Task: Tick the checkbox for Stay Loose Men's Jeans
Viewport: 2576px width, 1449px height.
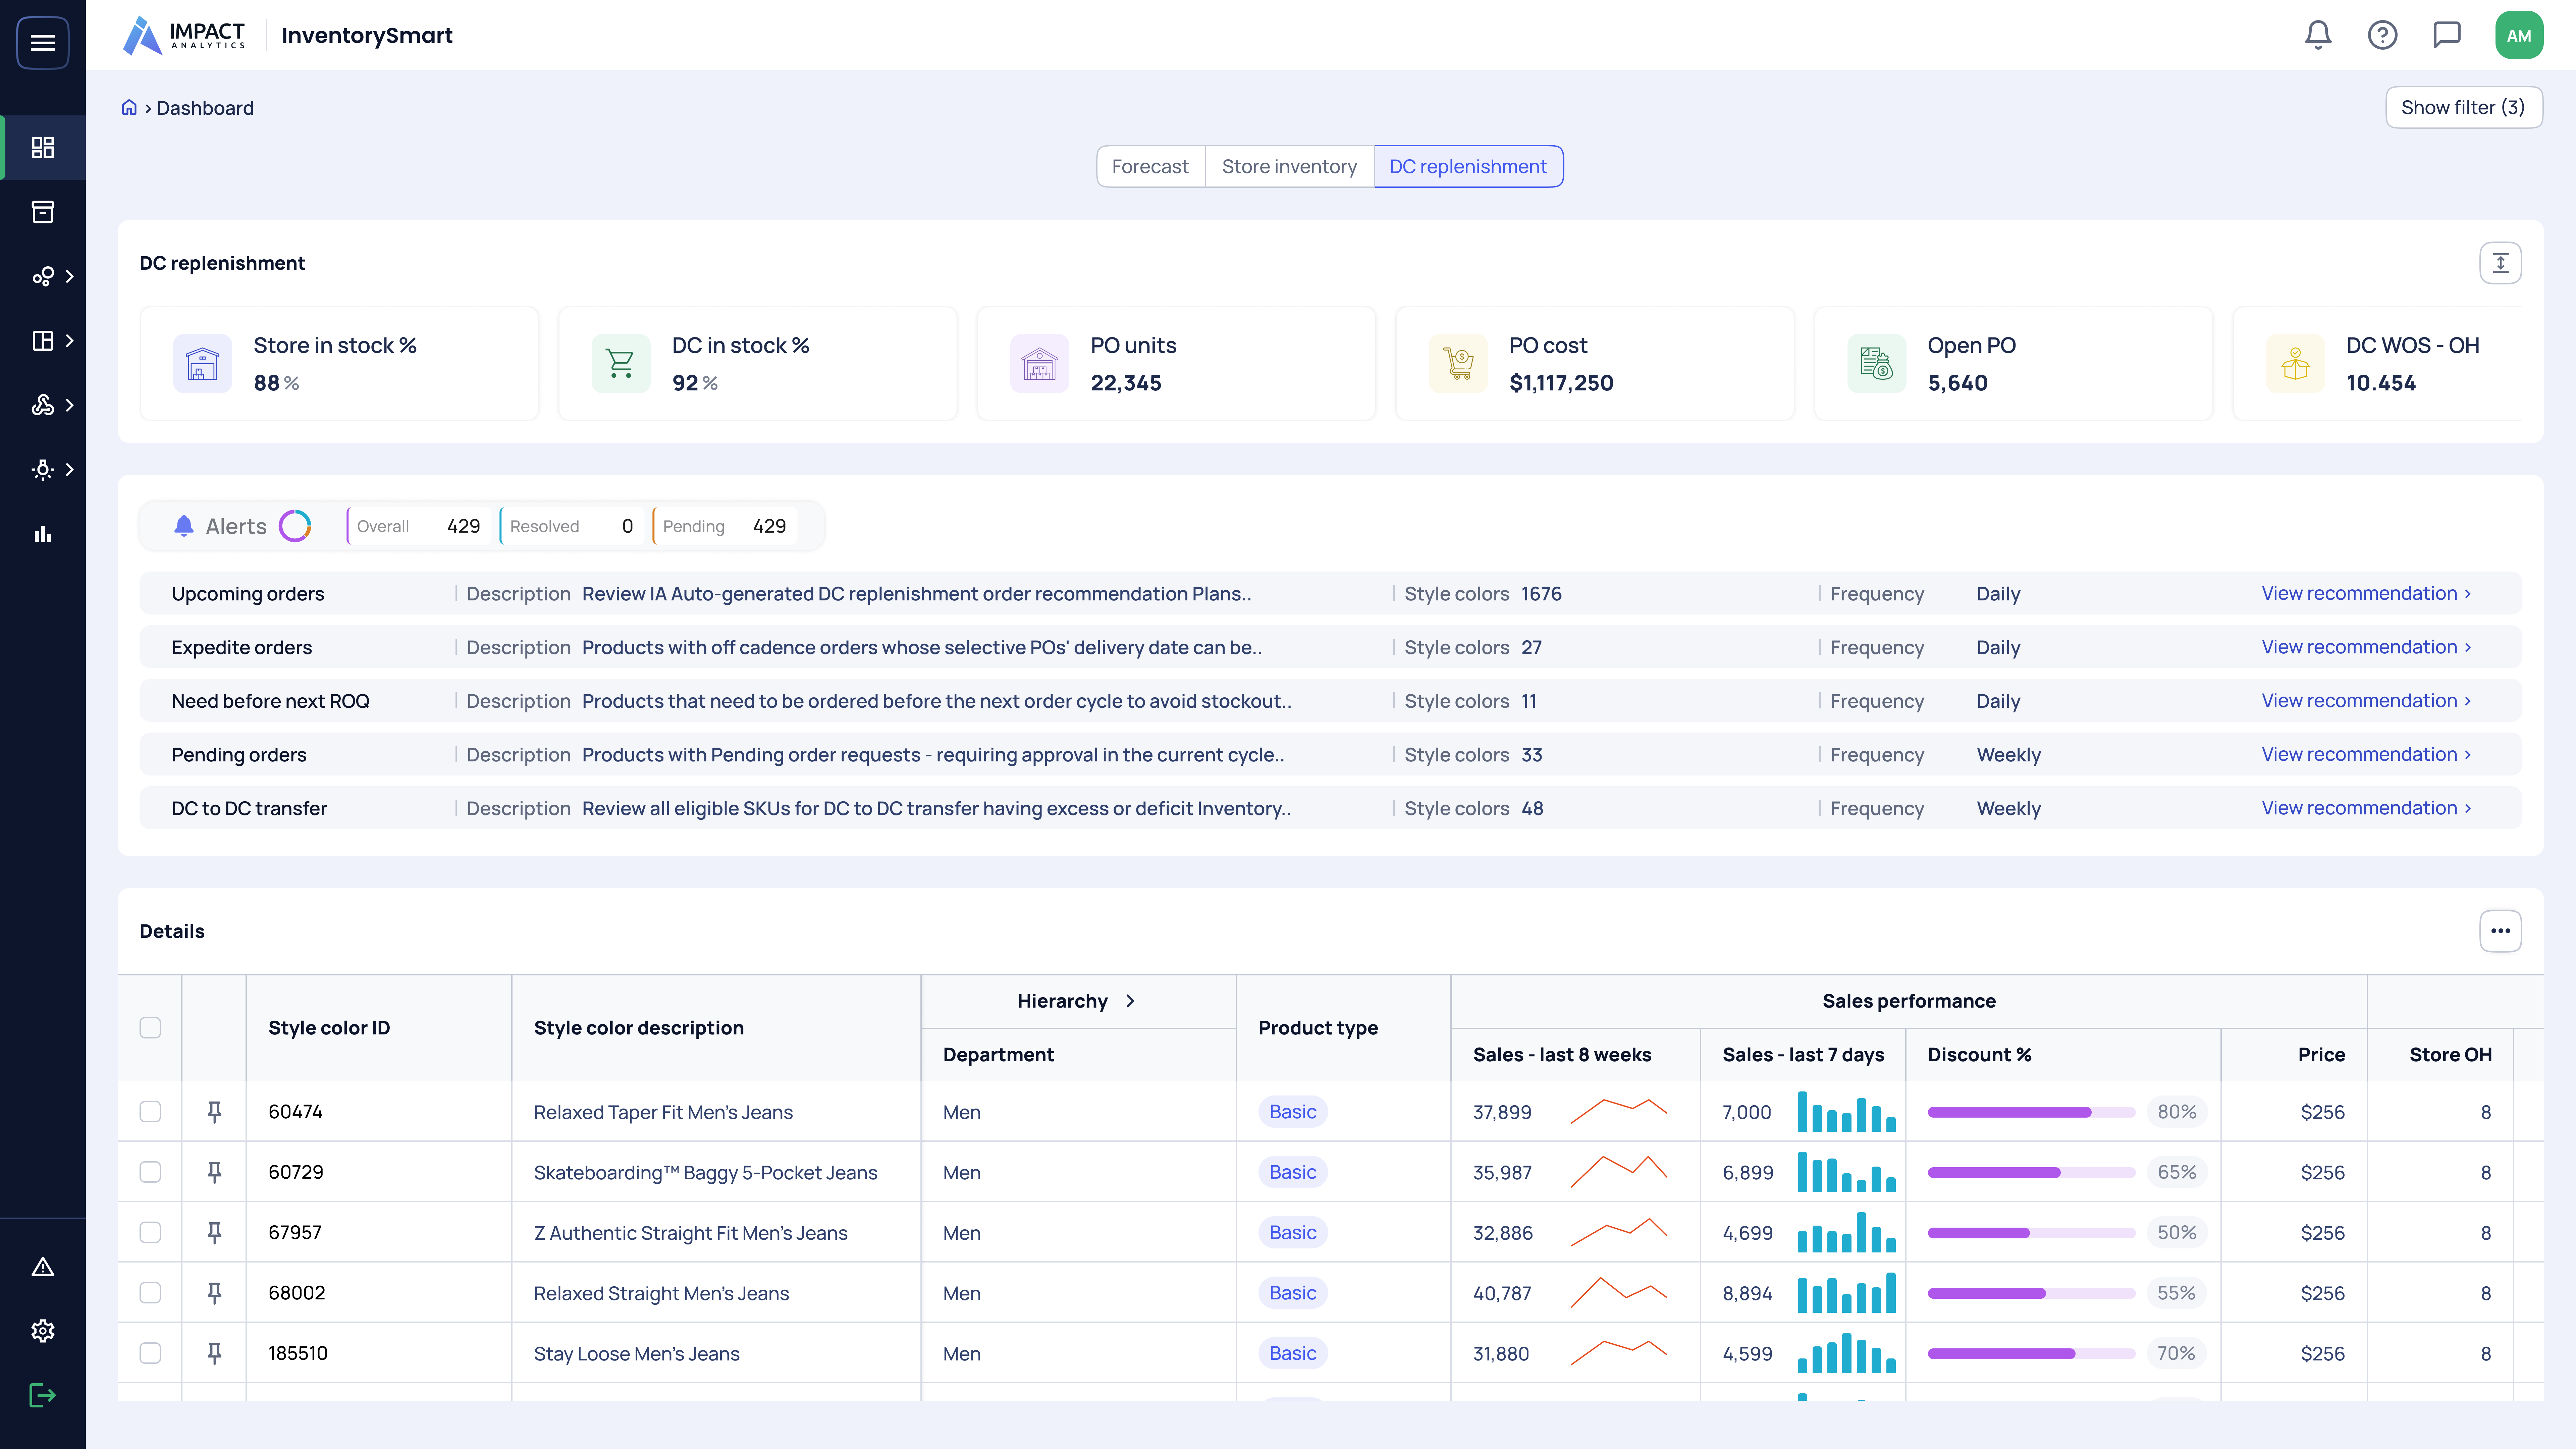Action: (150, 1353)
